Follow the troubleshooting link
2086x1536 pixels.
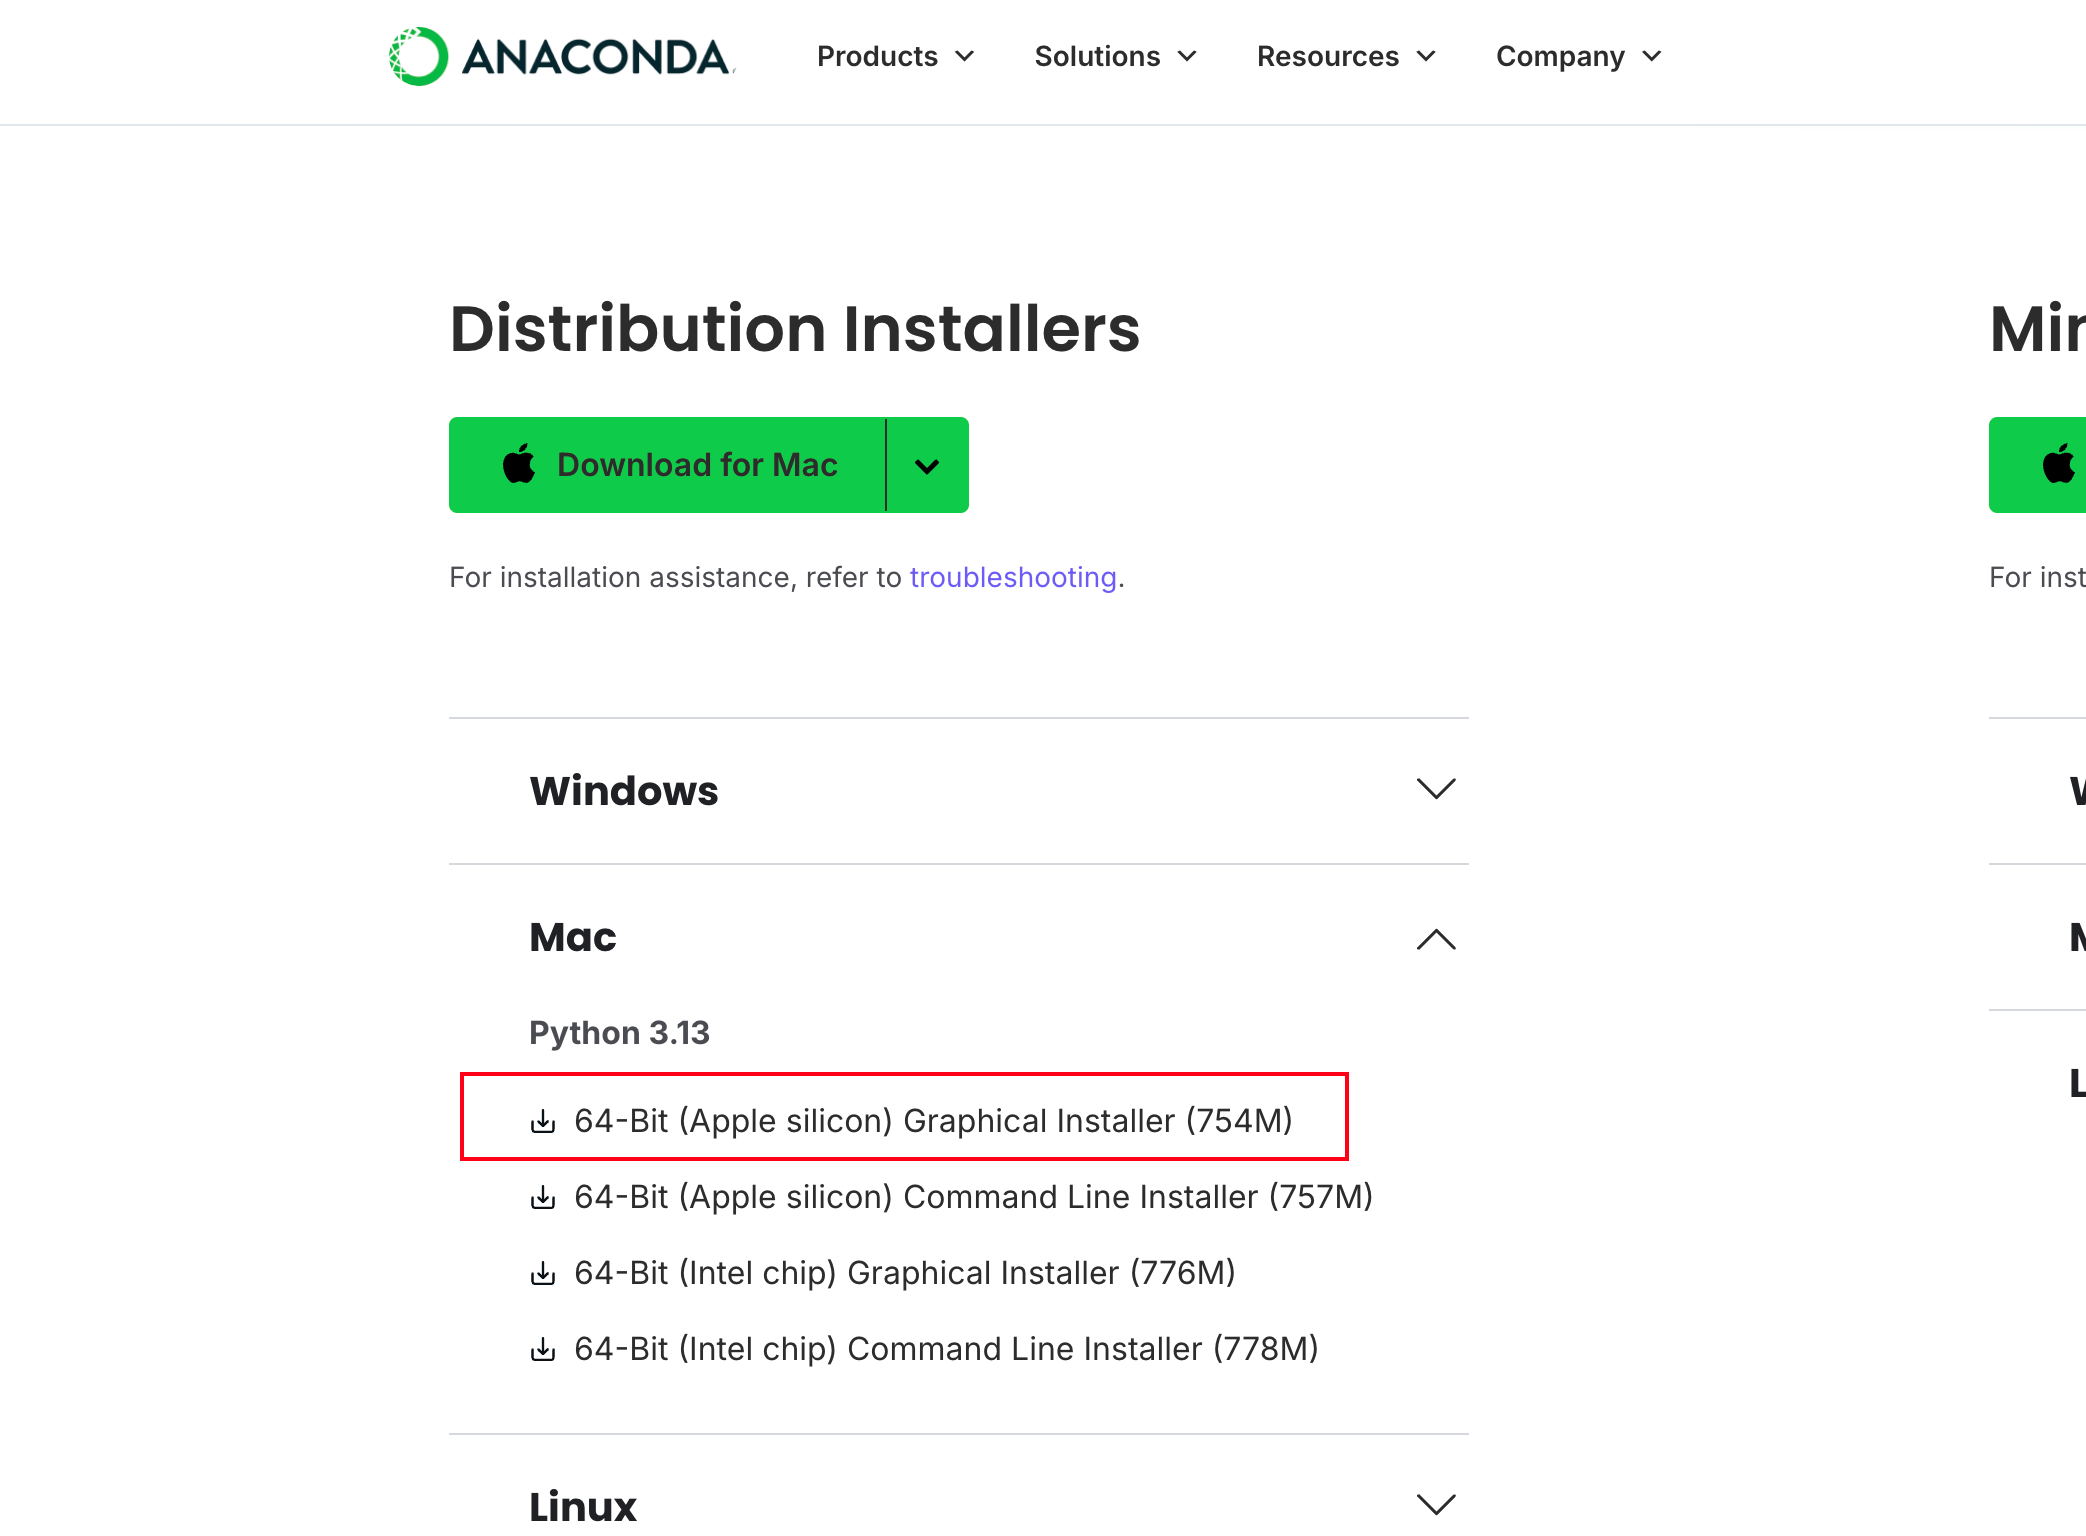[x=1012, y=578]
